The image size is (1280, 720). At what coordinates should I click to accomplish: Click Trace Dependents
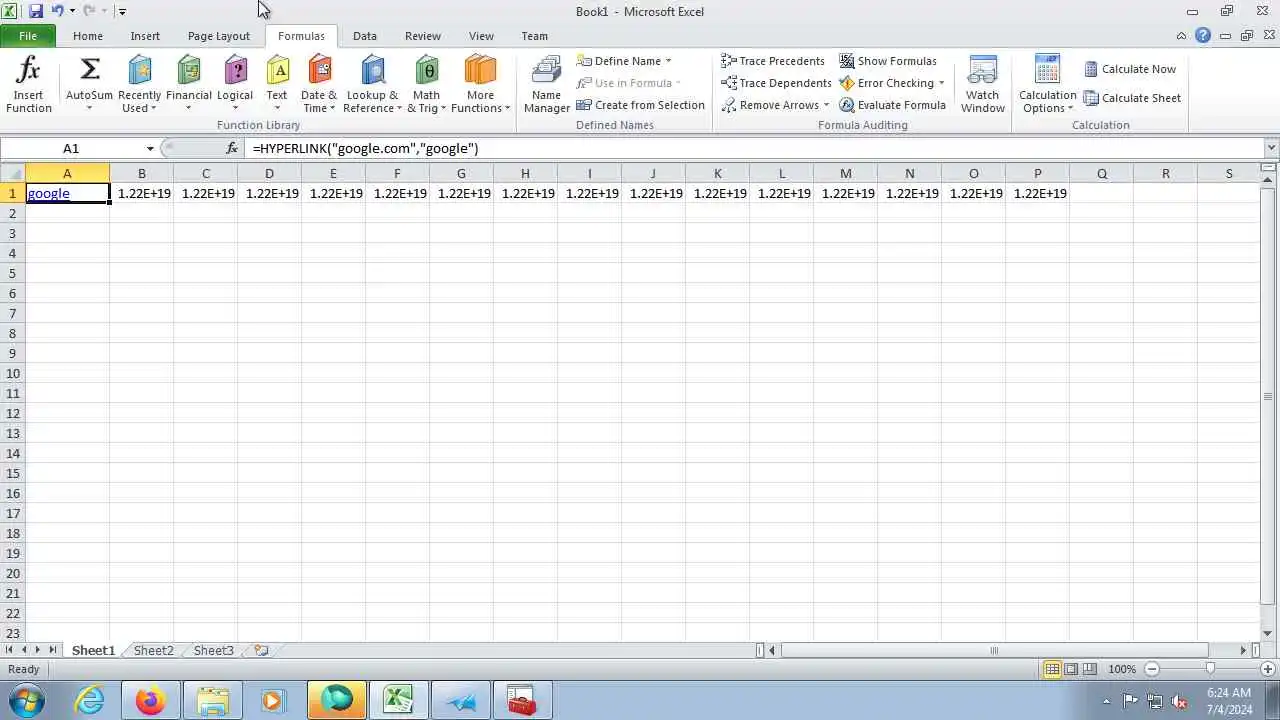(x=776, y=83)
